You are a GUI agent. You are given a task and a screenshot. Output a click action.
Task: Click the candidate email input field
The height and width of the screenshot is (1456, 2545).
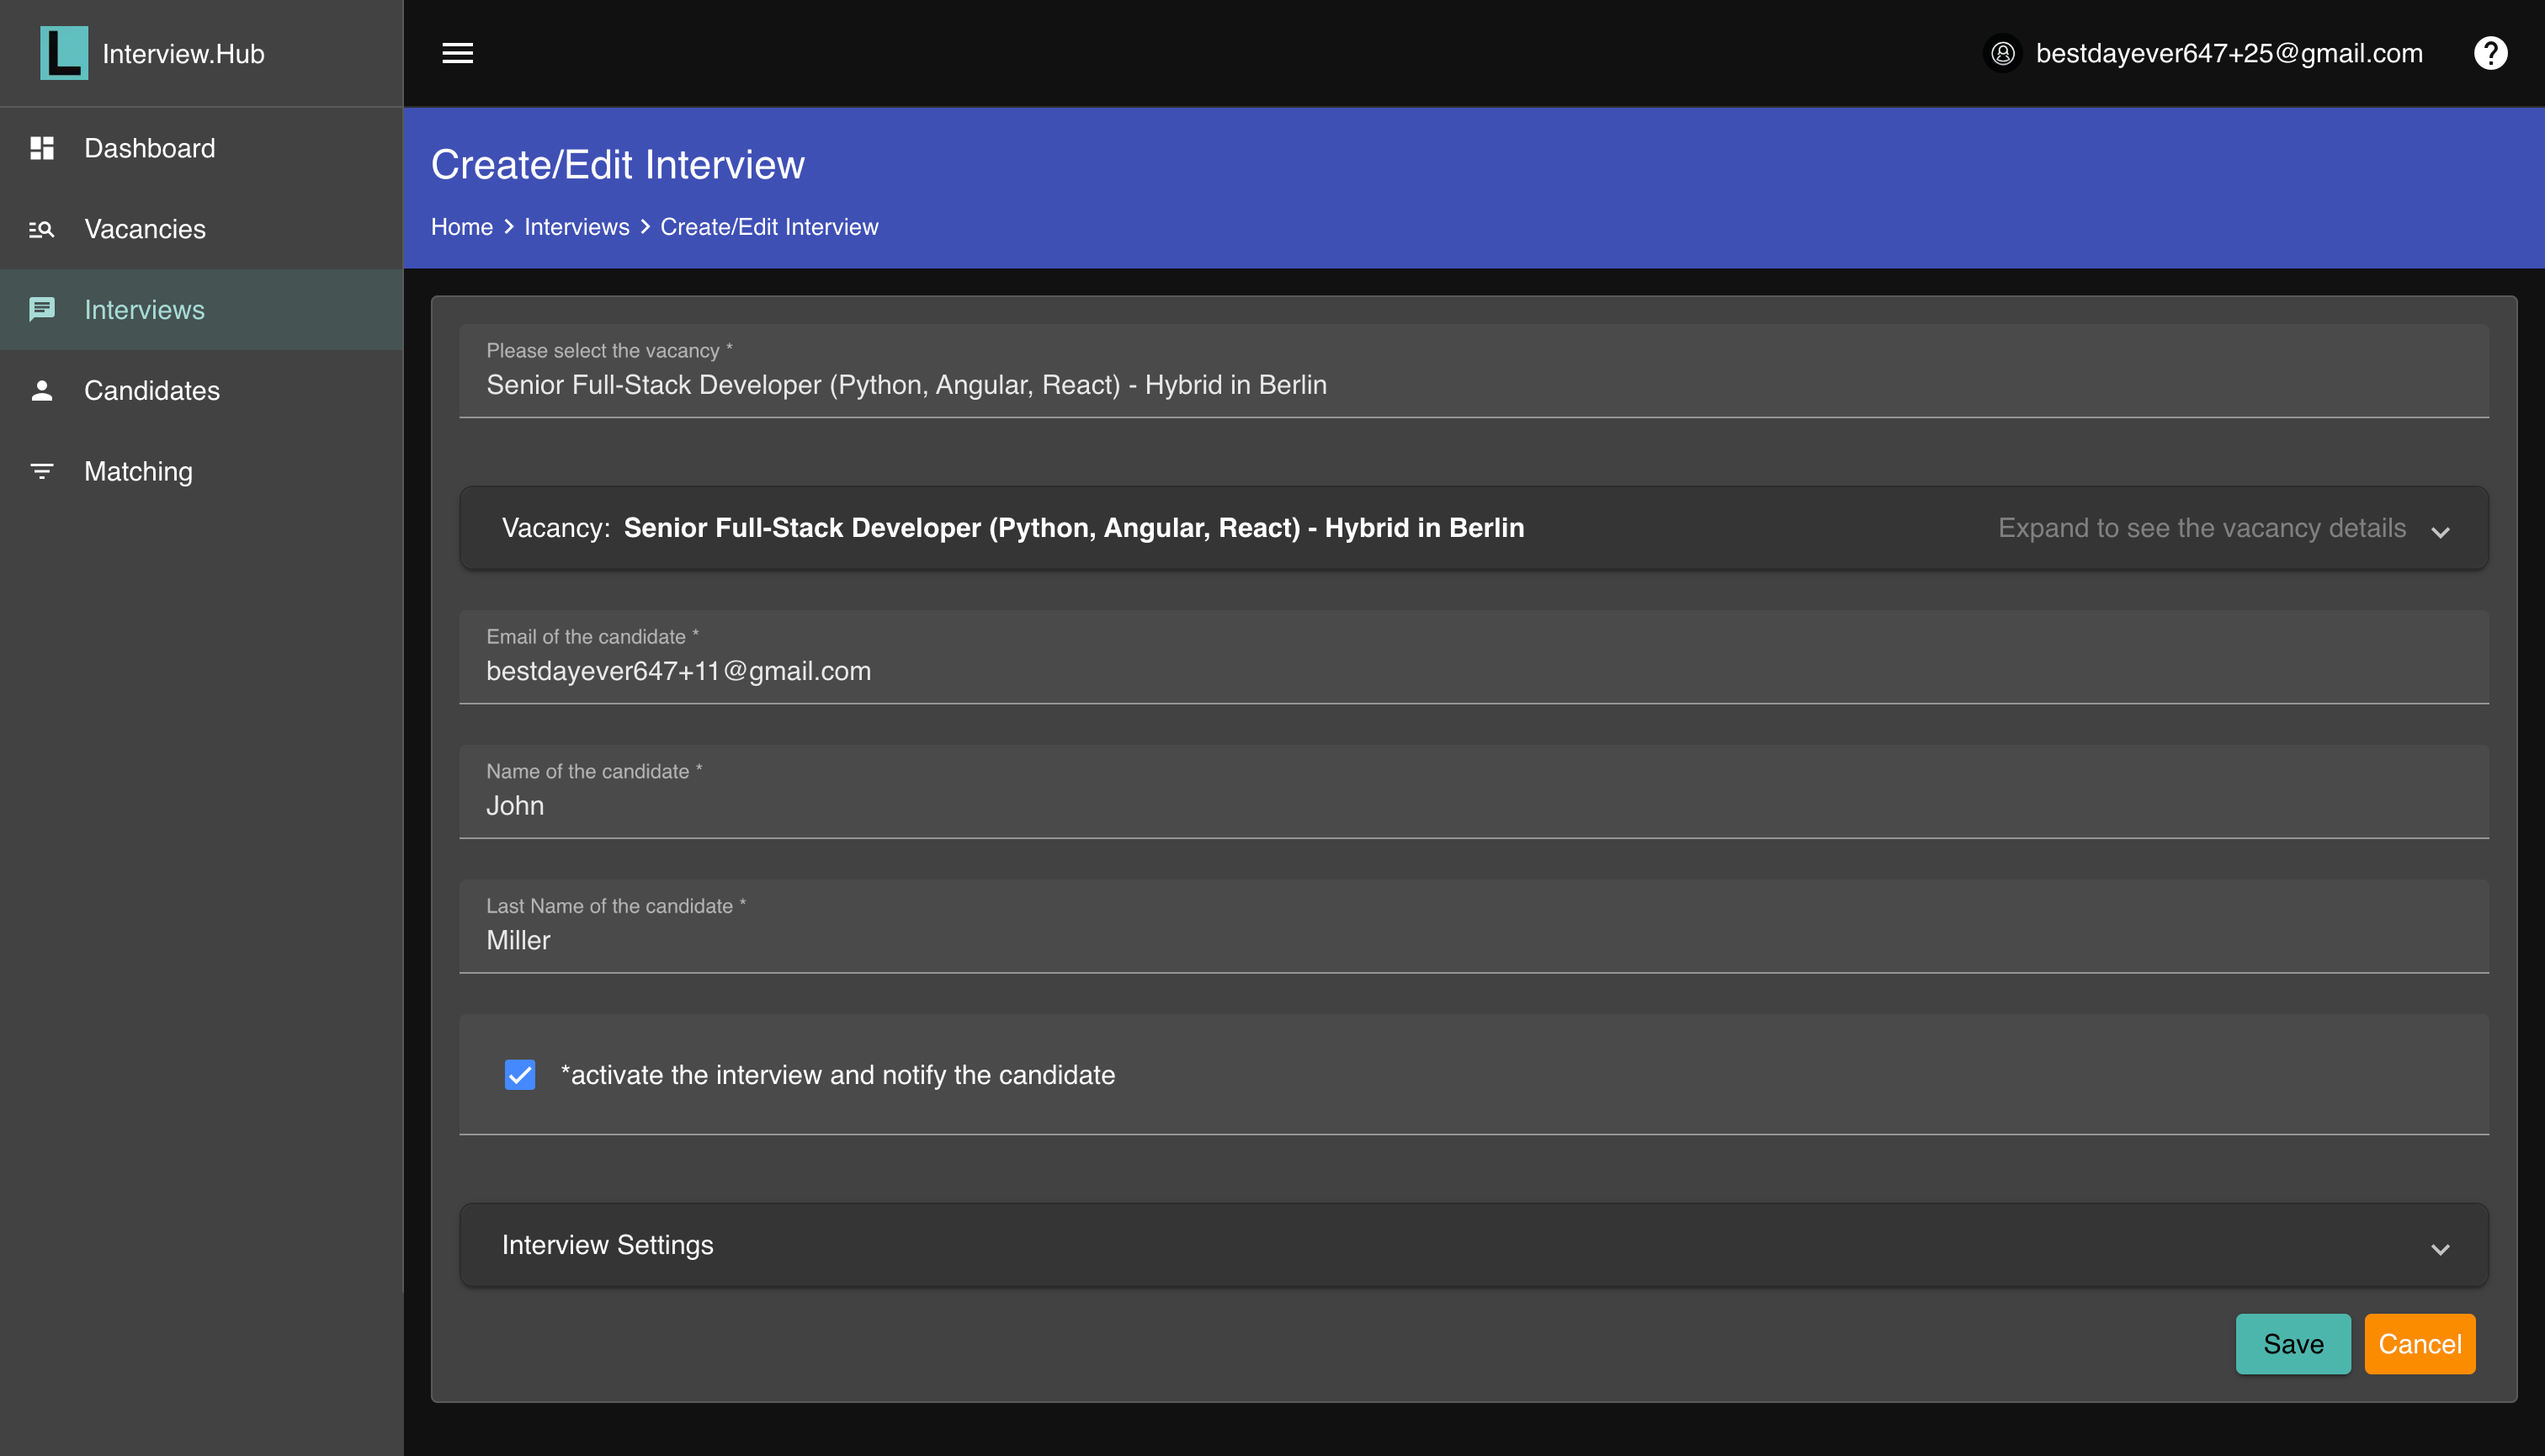point(1472,671)
